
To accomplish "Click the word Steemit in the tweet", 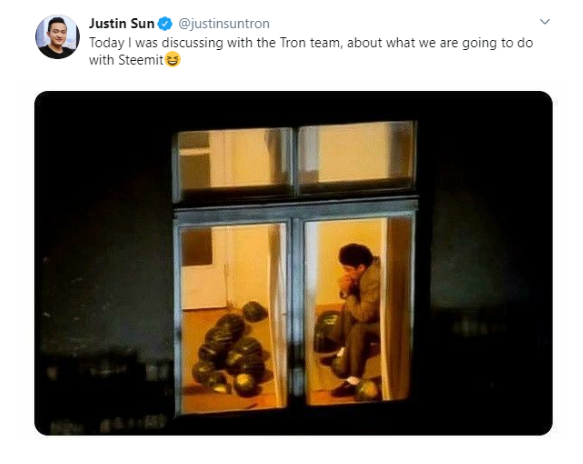I will (141, 60).
